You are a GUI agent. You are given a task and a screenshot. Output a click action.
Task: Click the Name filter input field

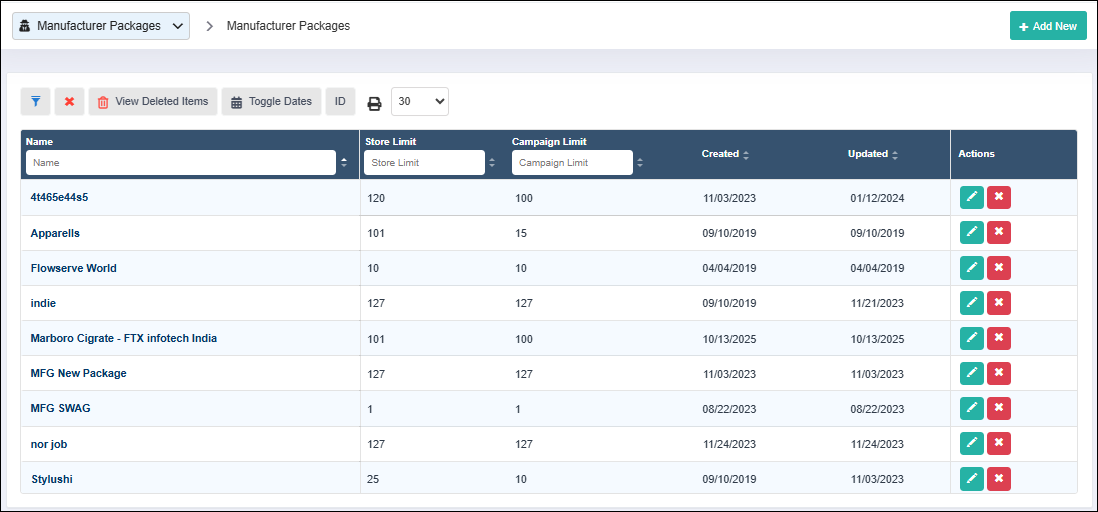181,162
